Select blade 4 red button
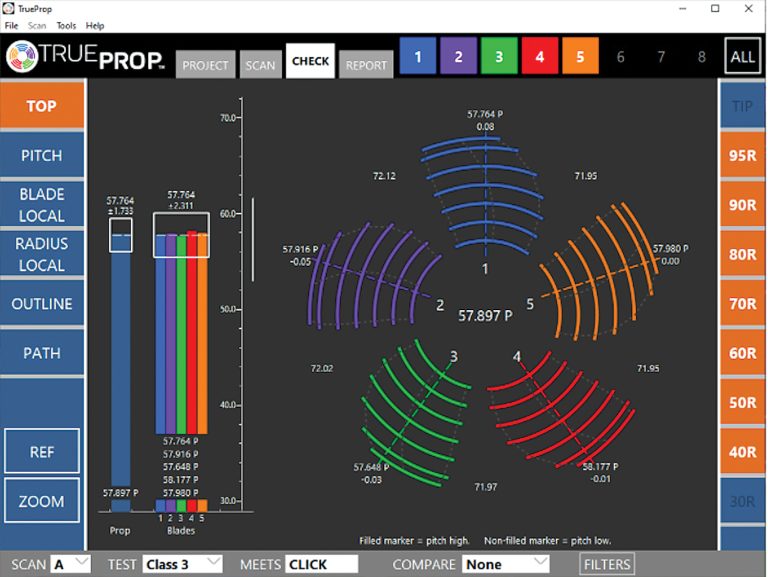The height and width of the screenshot is (577, 768). pos(539,57)
